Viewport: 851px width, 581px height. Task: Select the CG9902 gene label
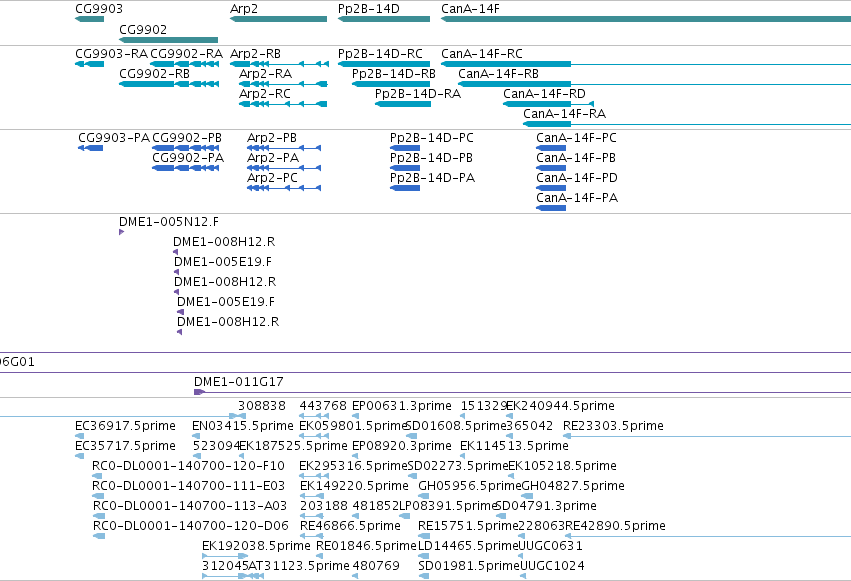pyautogui.click(x=143, y=29)
